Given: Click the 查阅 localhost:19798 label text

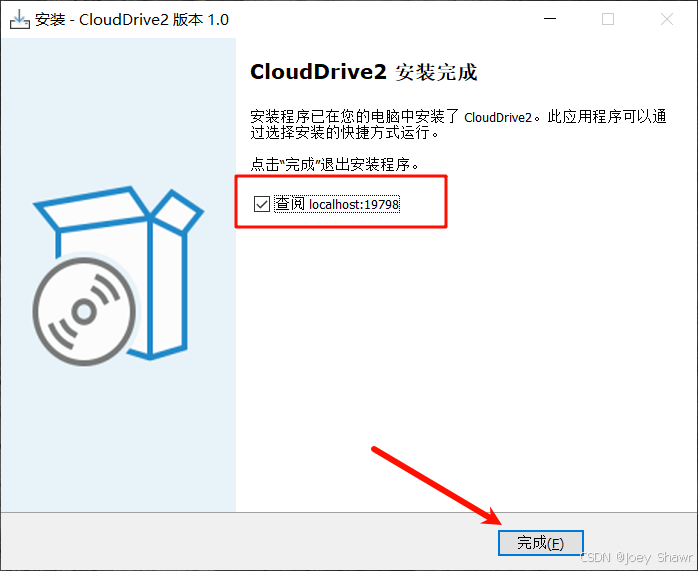Looking at the screenshot, I should click(337, 204).
